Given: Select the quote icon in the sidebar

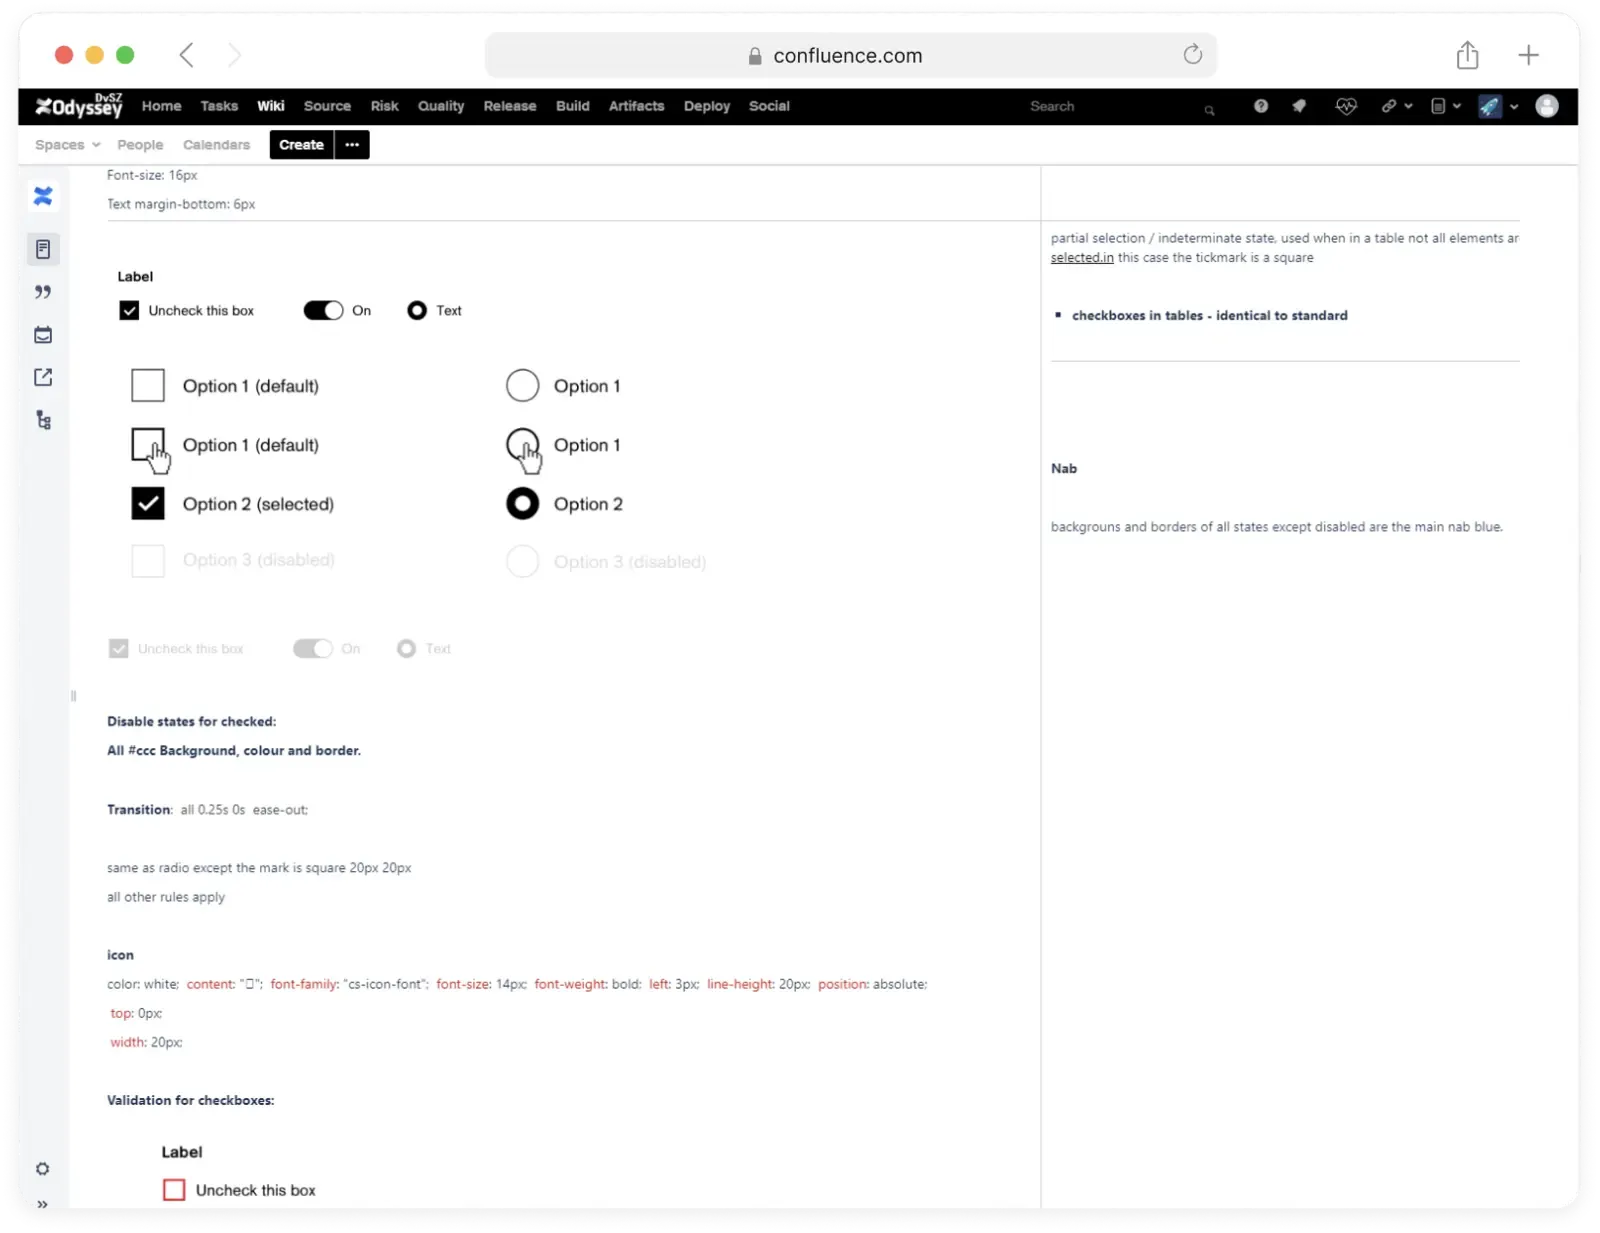Looking at the screenshot, I should click(x=43, y=292).
